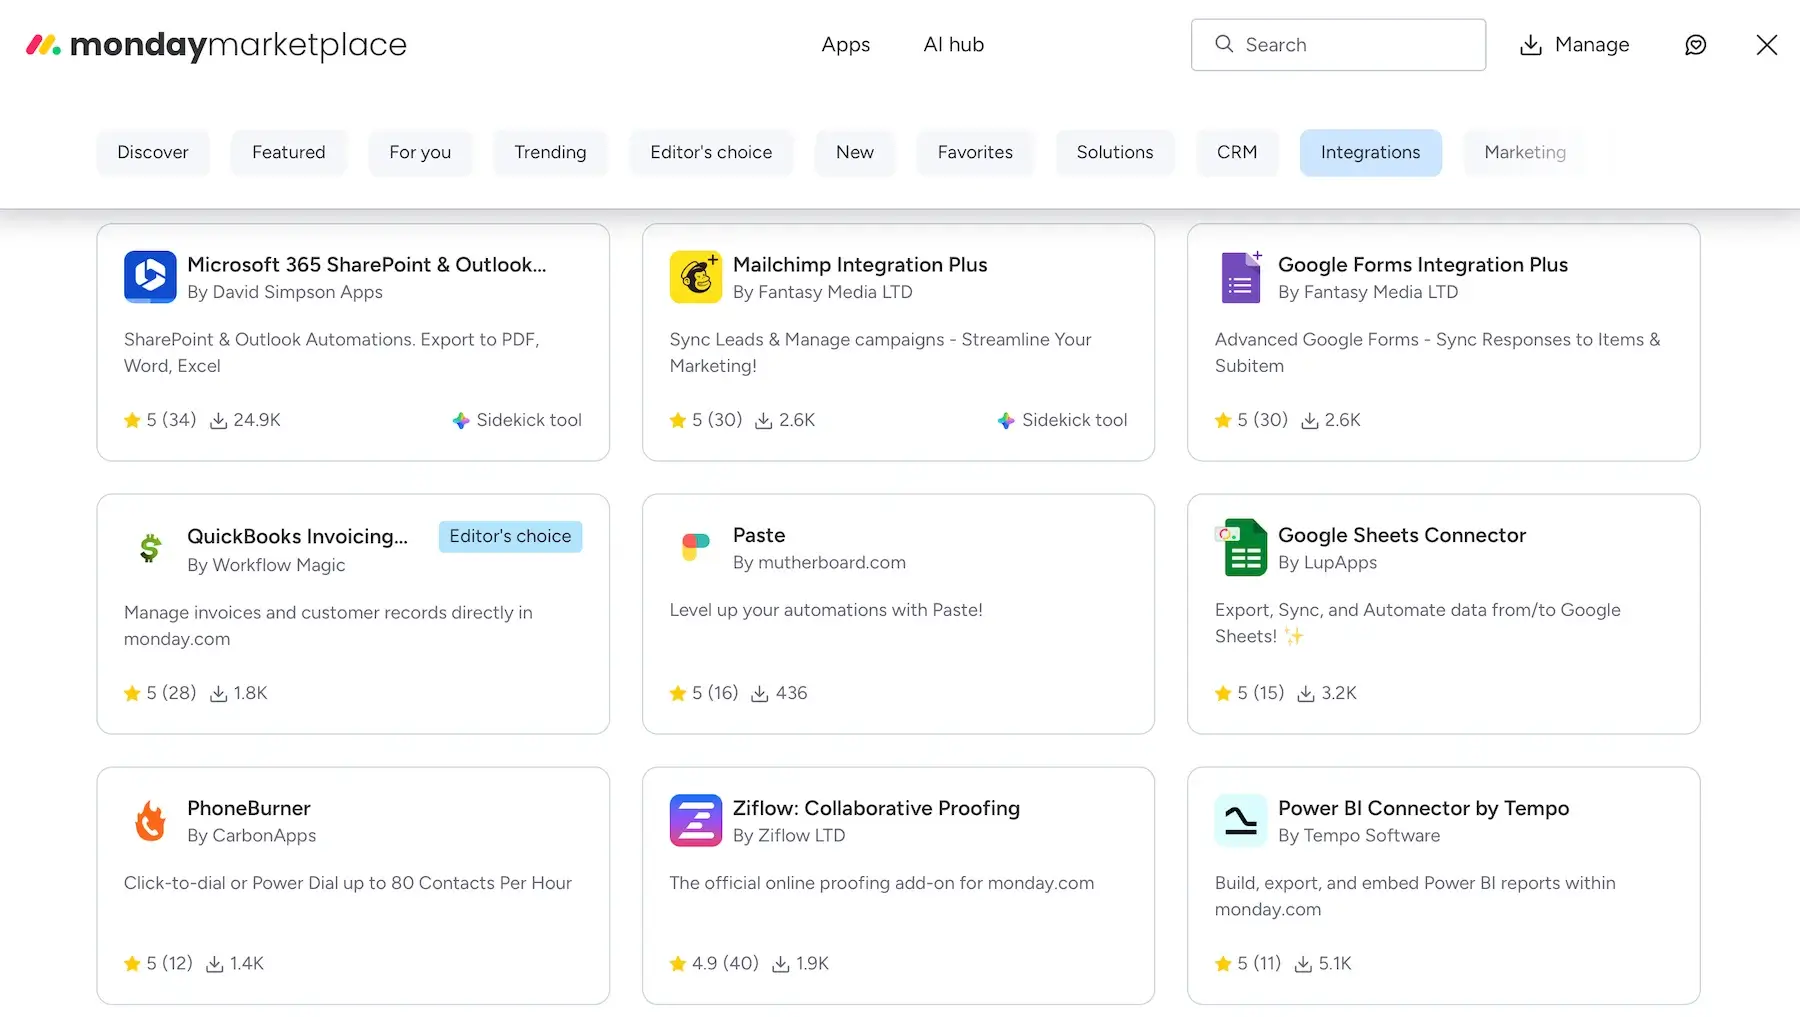Click the download icon on Google Sheets card
Viewport: 1800px width, 1017px height.
coord(1306,694)
